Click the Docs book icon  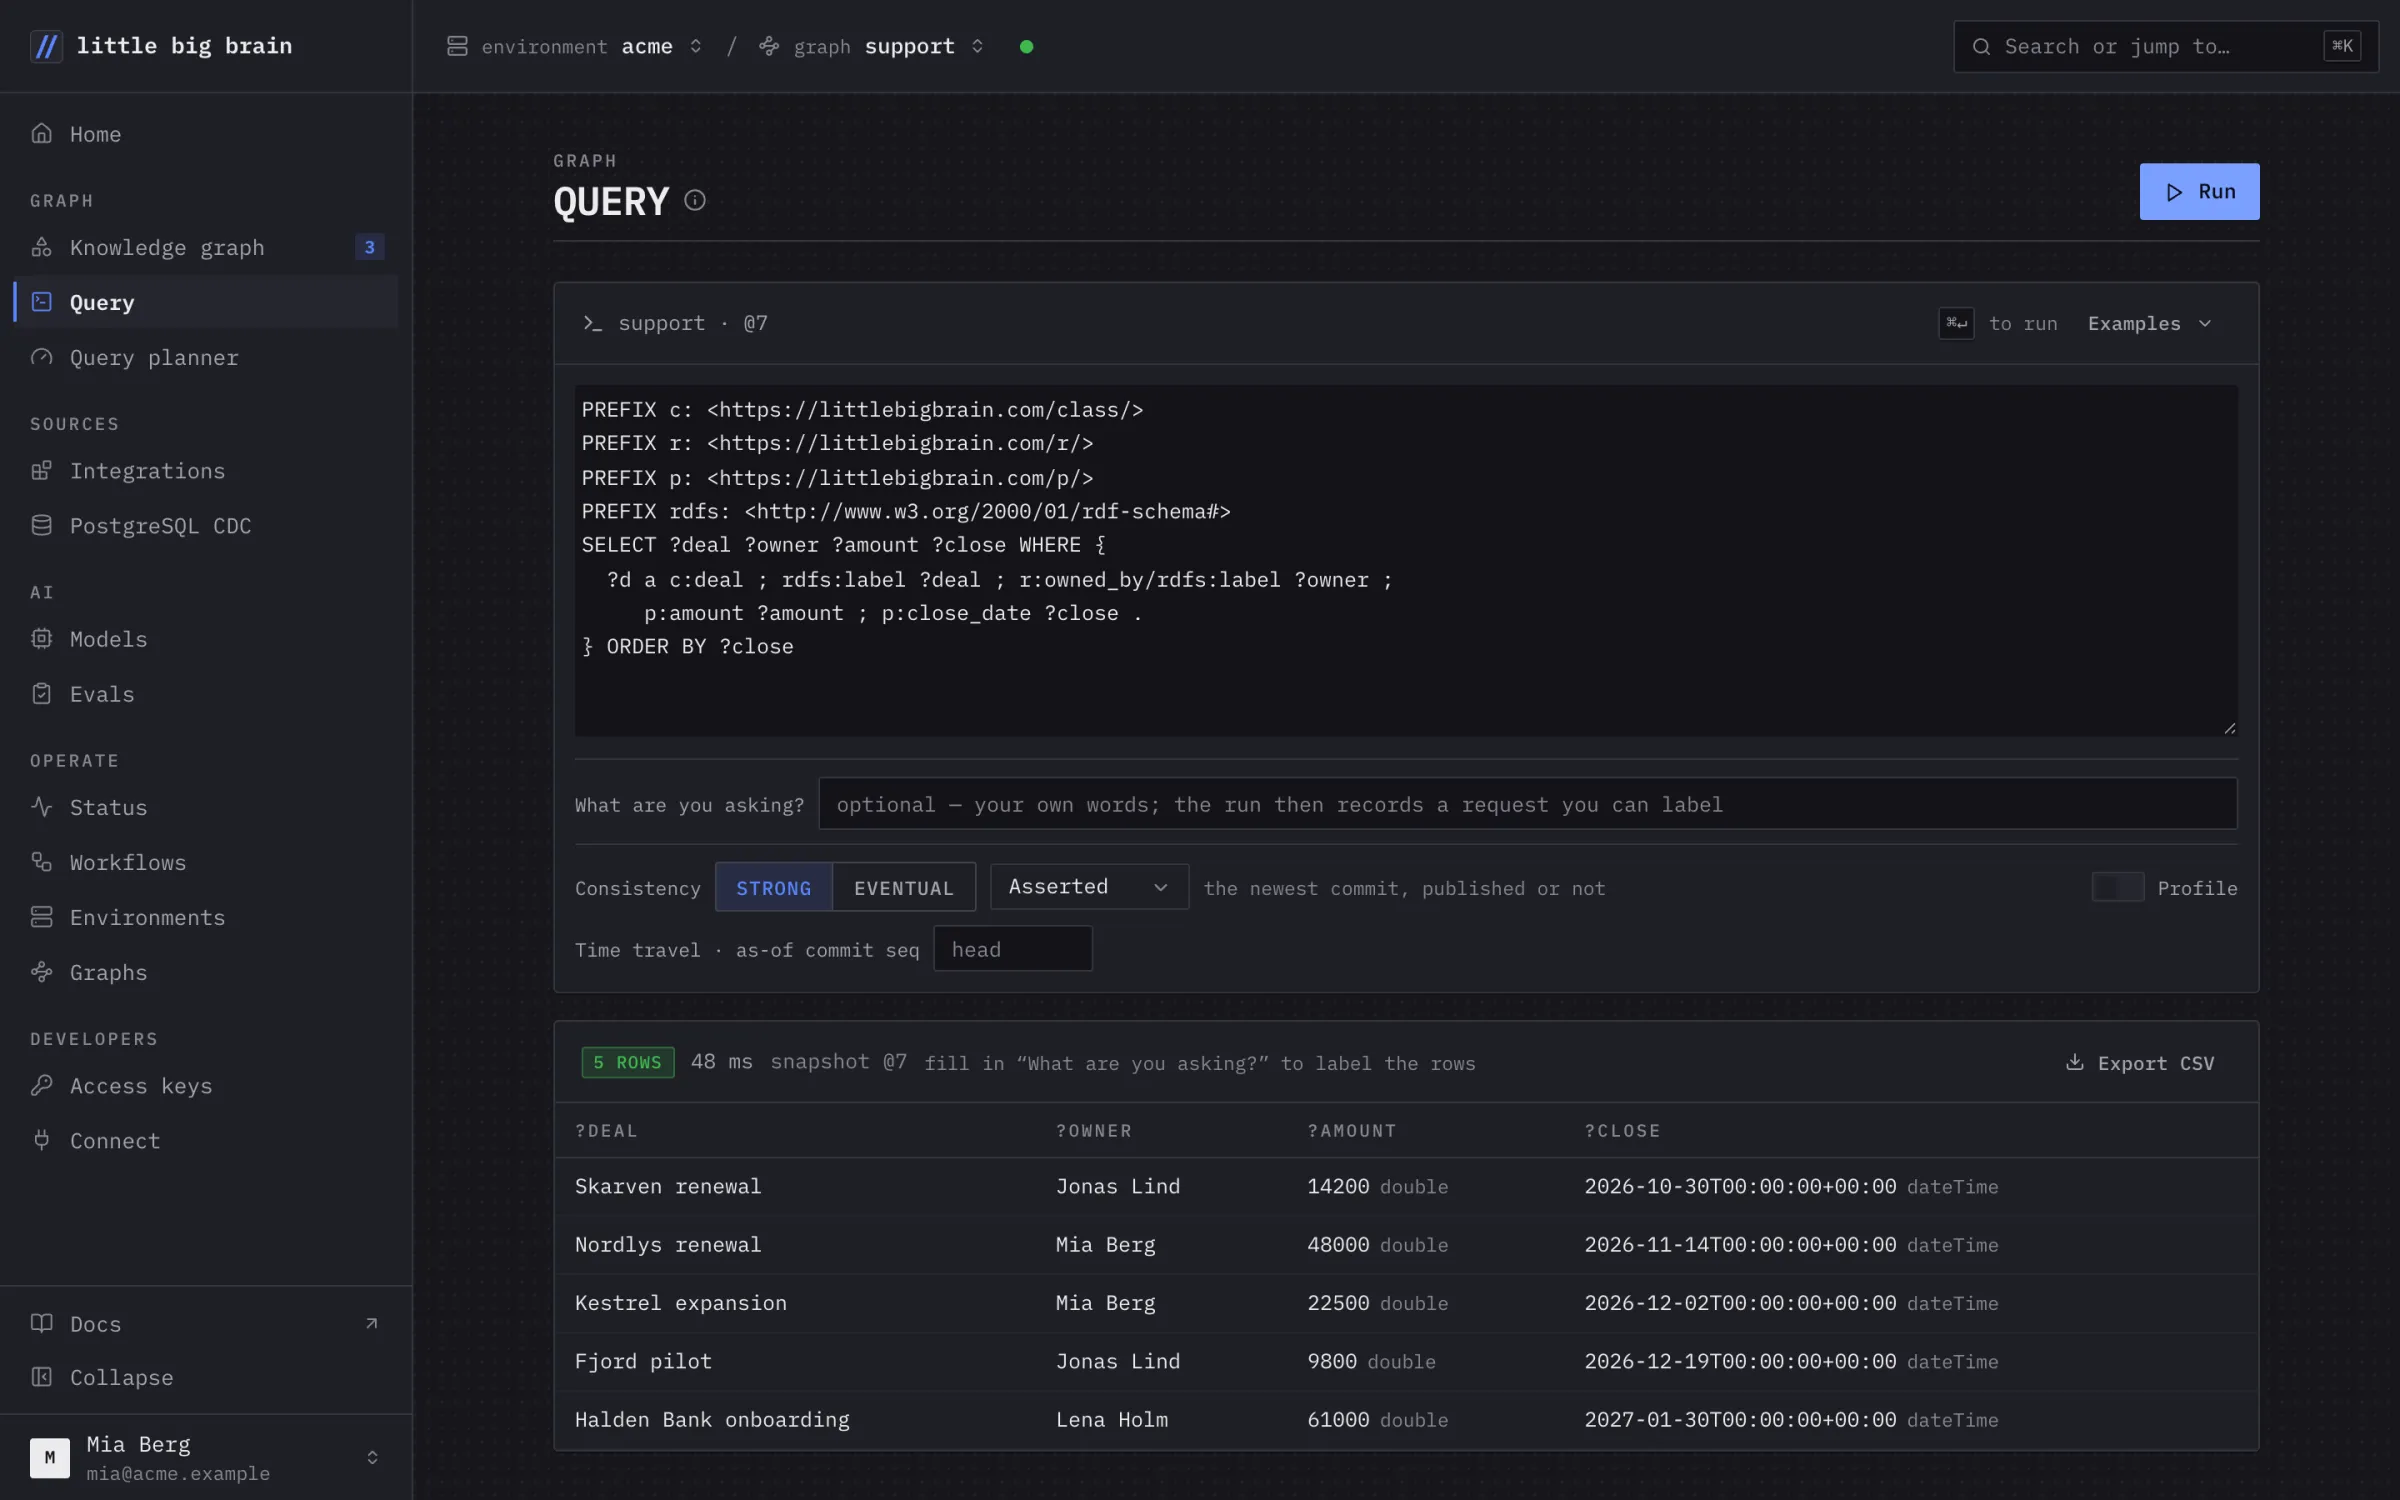click(41, 1323)
